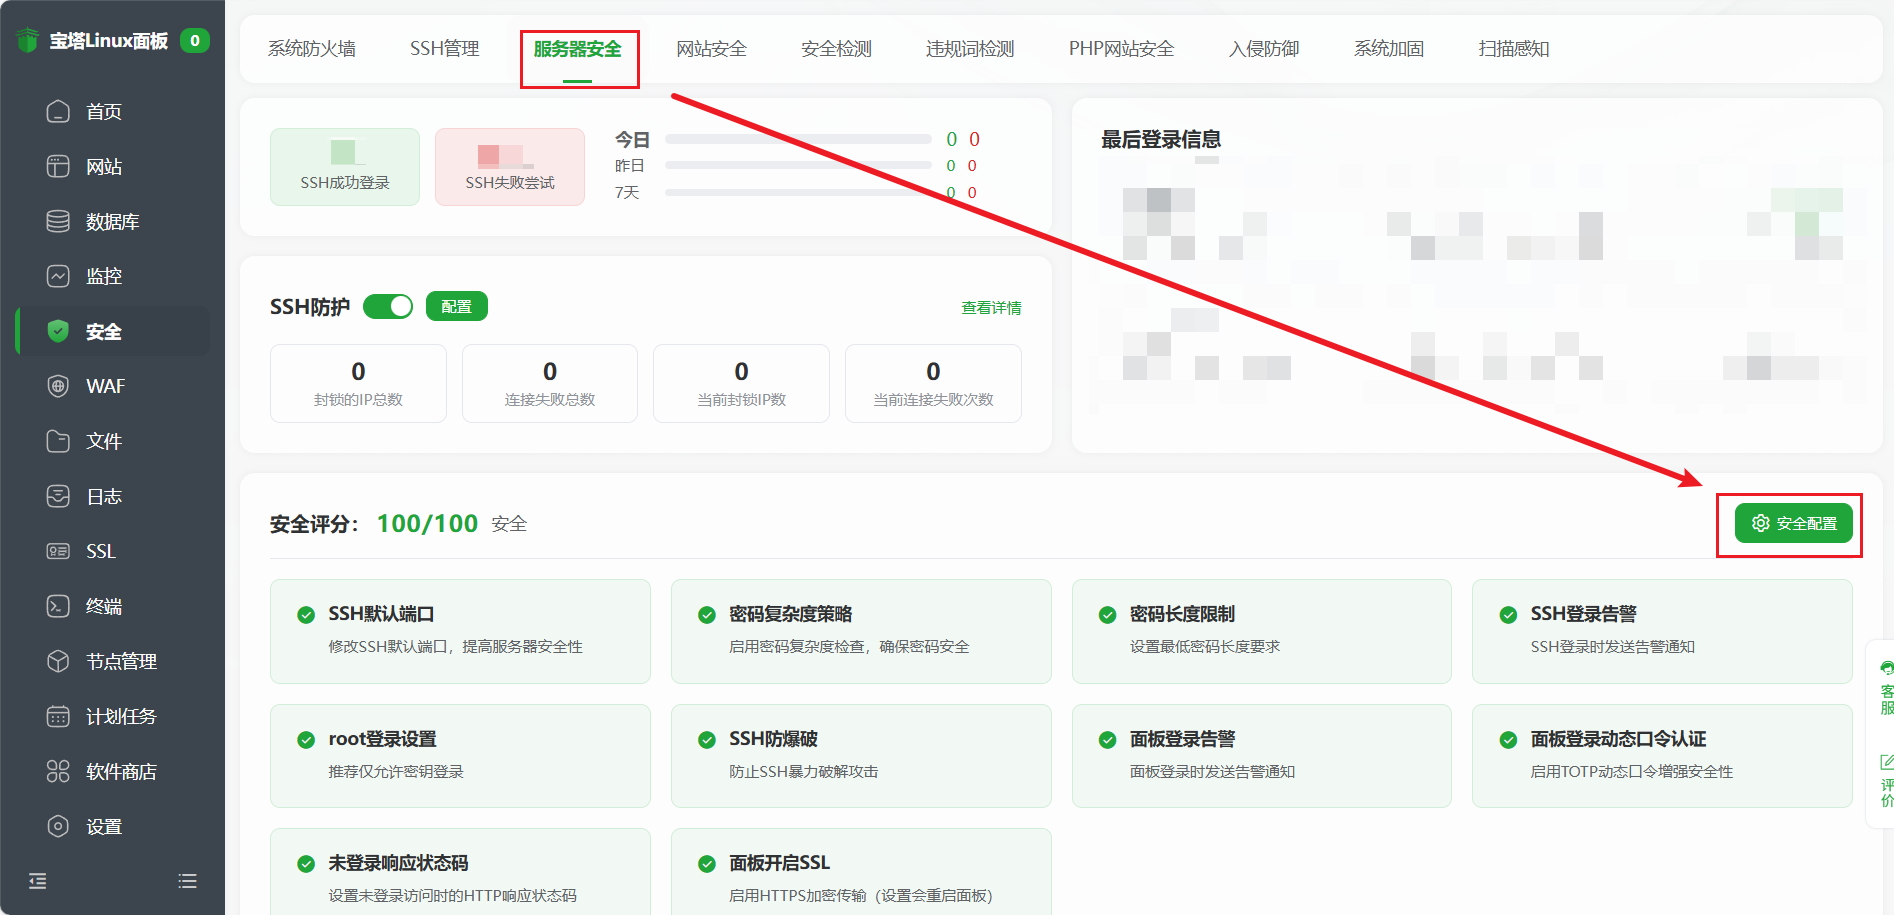This screenshot has width=1894, height=915.
Task: Click the 7天 login progress bar
Action: tap(798, 192)
